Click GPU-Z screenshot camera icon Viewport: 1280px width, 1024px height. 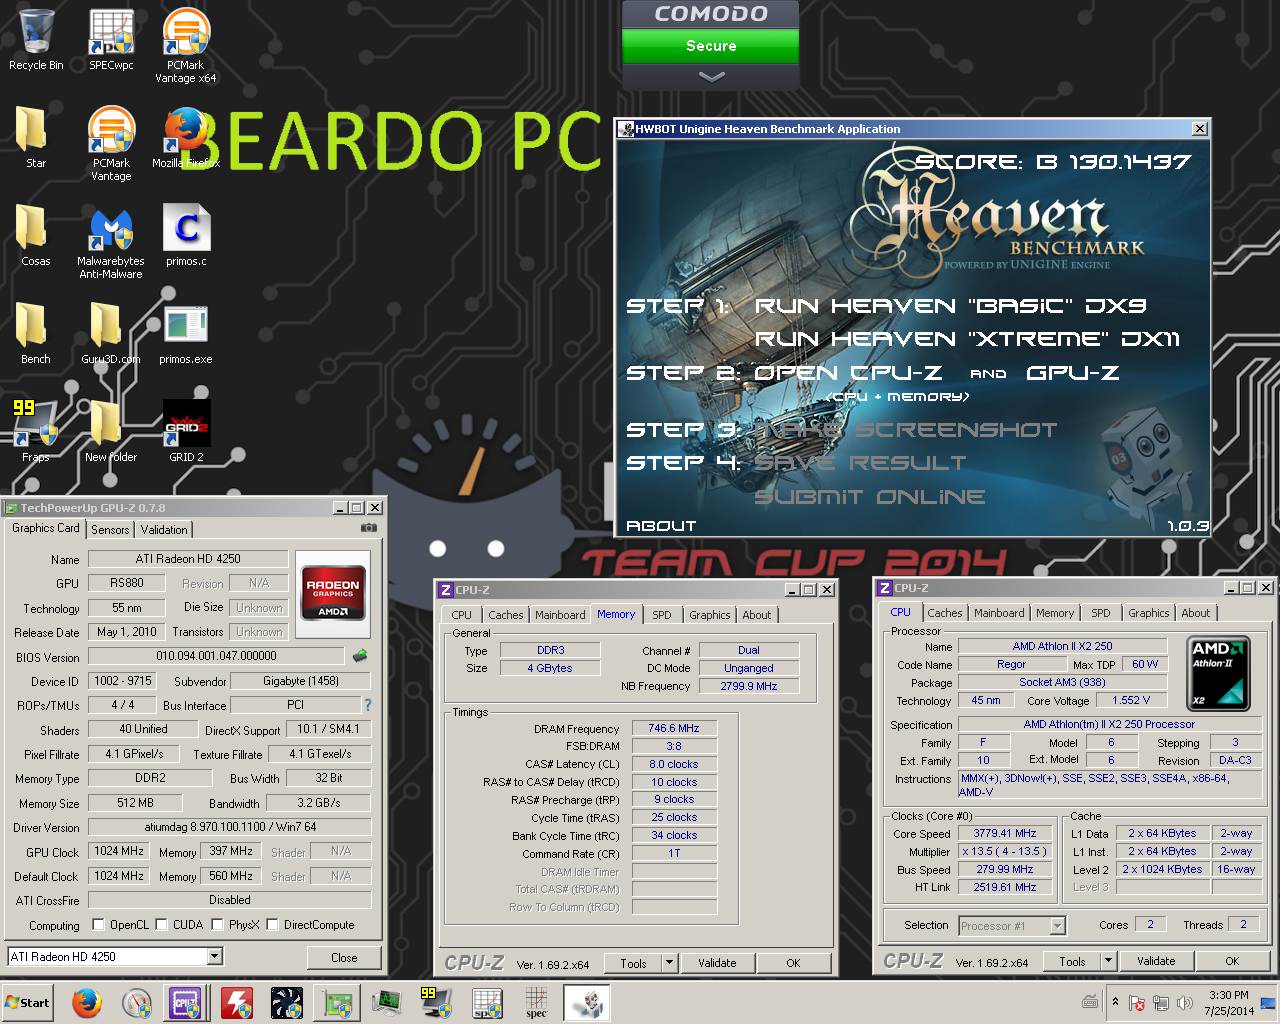click(369, 528)
